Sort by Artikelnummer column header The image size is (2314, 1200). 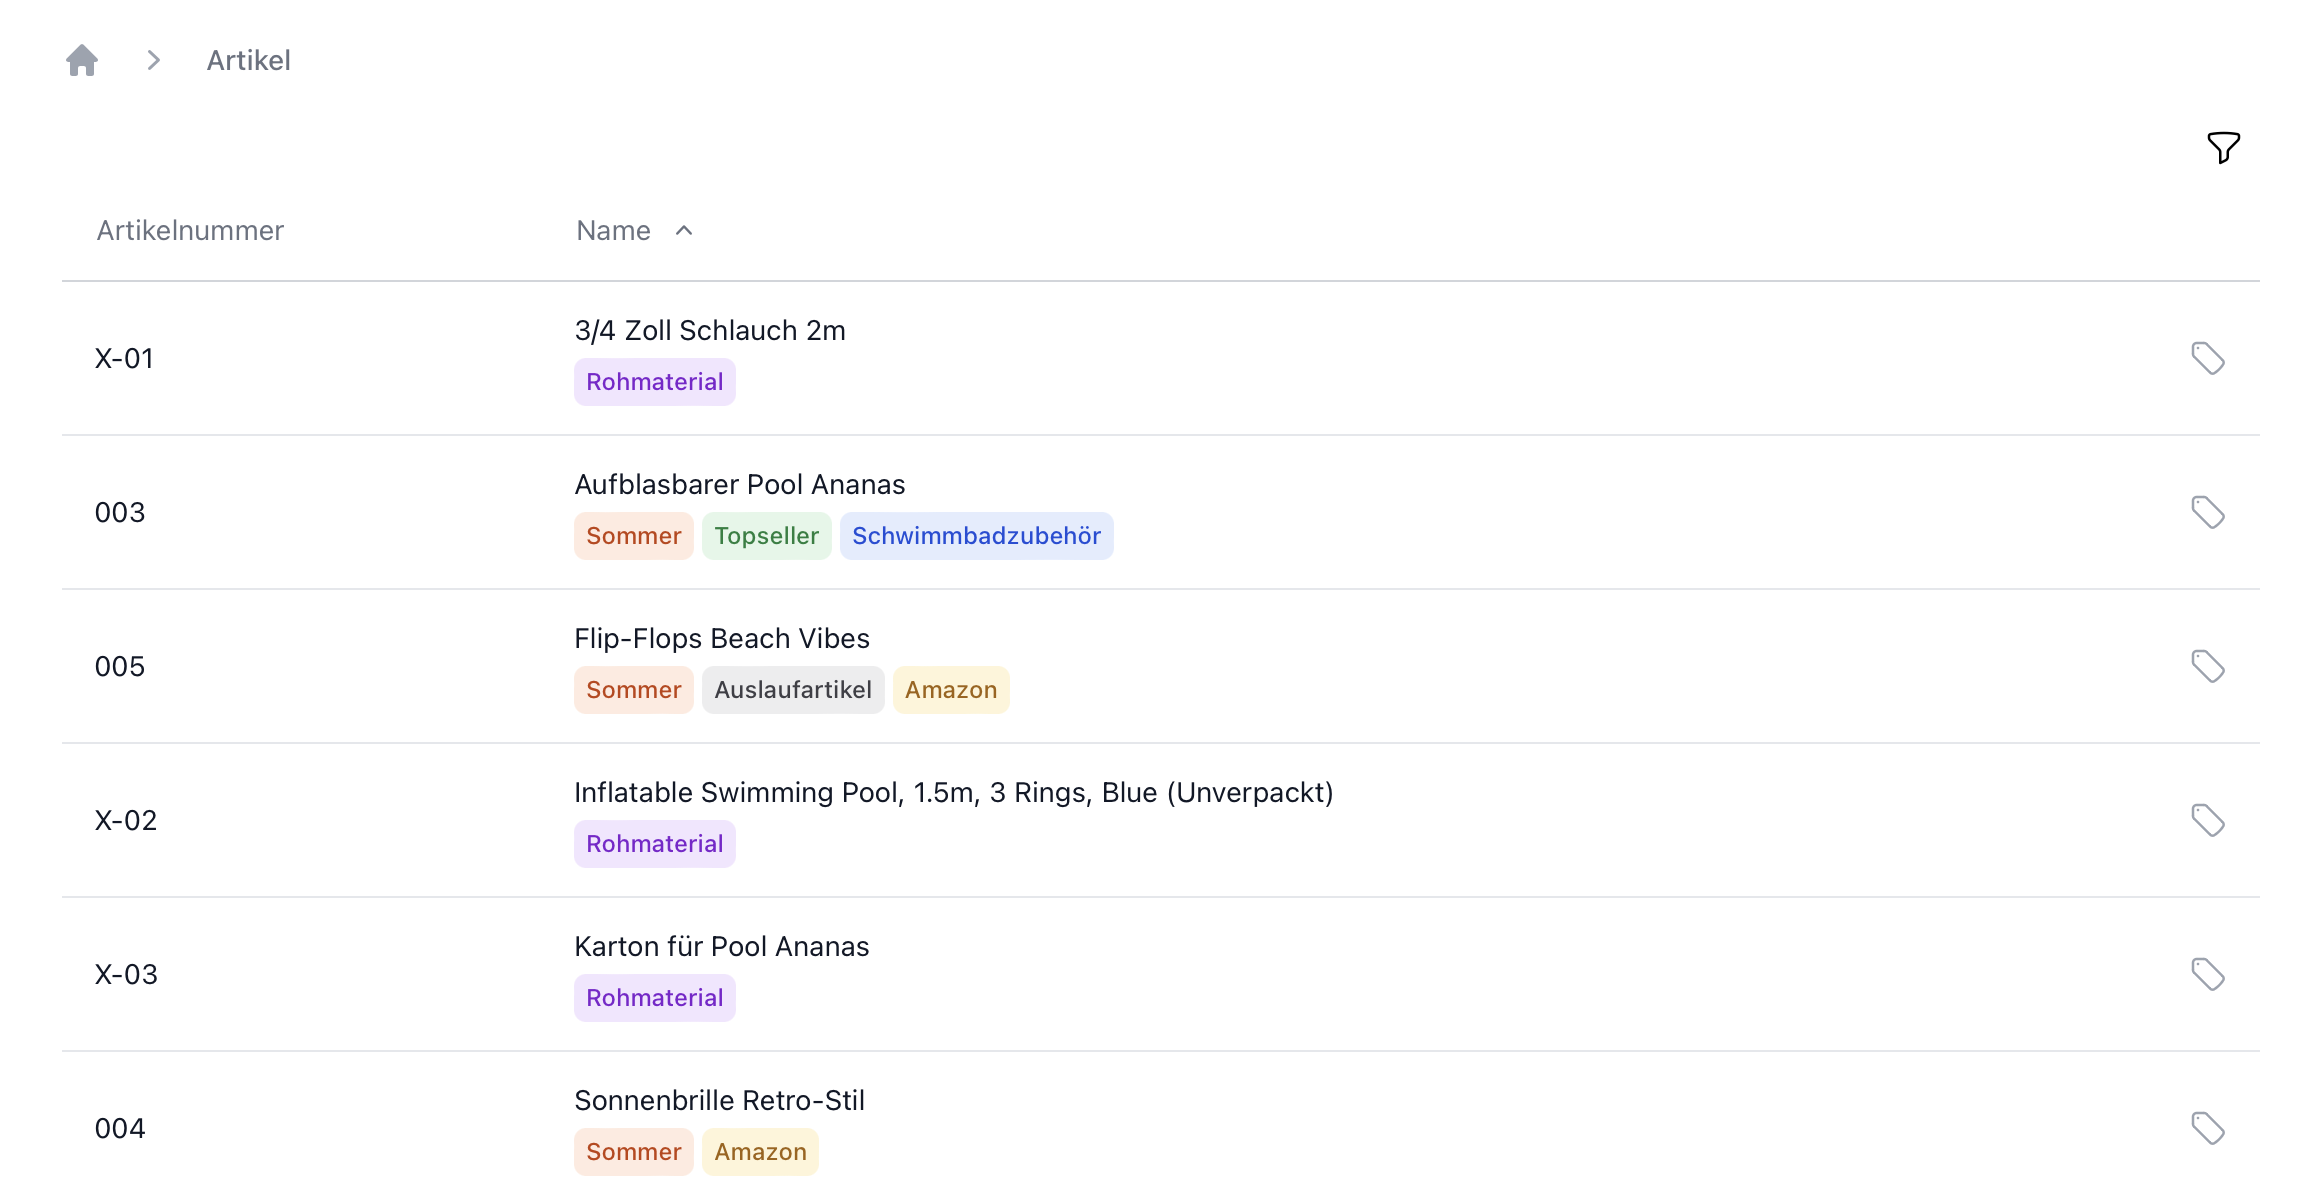click(x=190, y=231)
